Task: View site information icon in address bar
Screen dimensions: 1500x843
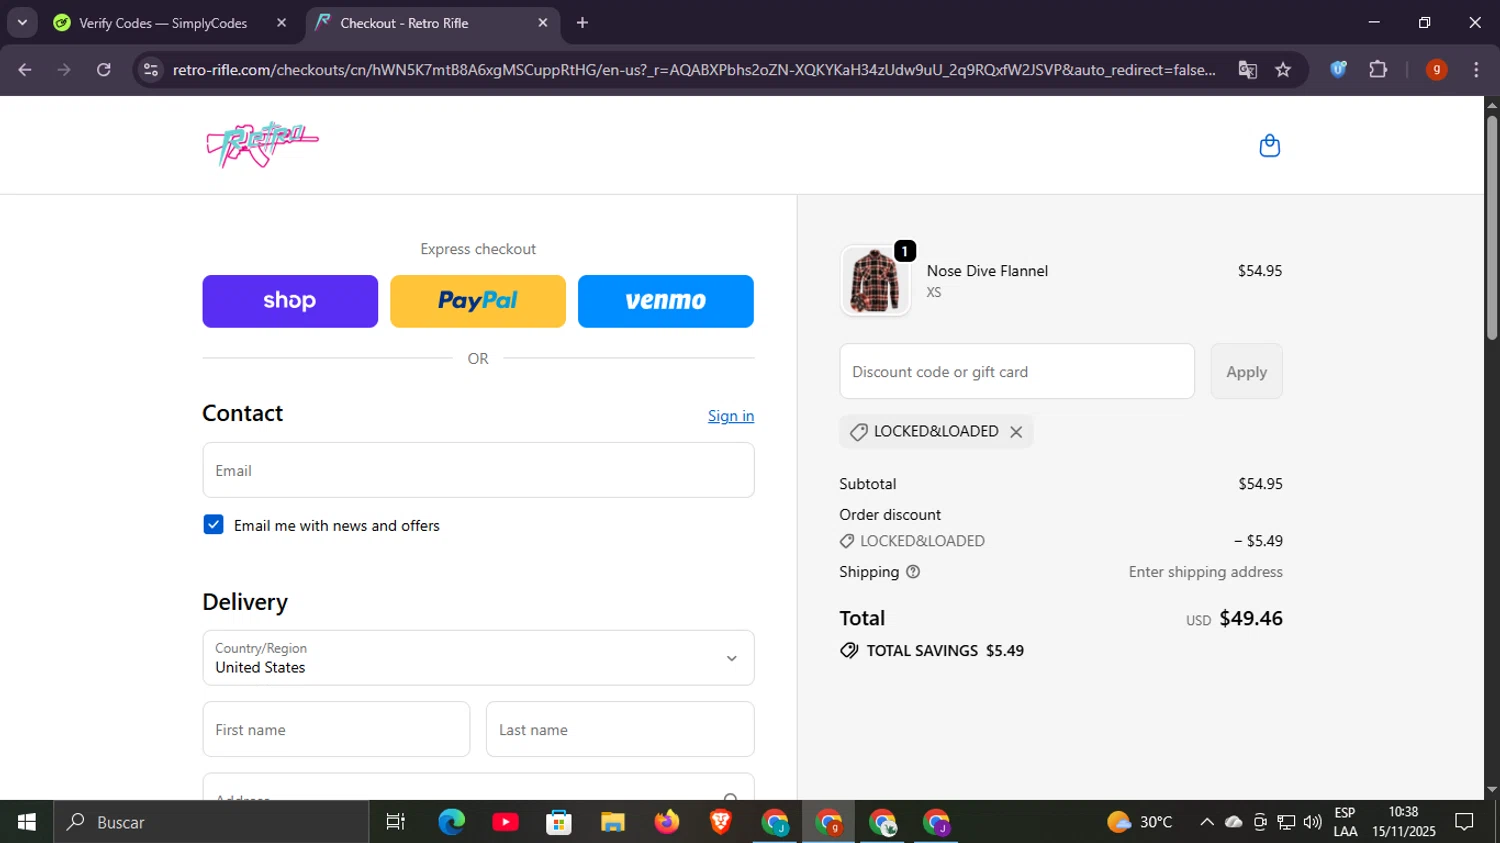Action: click(x=151, y=70)
